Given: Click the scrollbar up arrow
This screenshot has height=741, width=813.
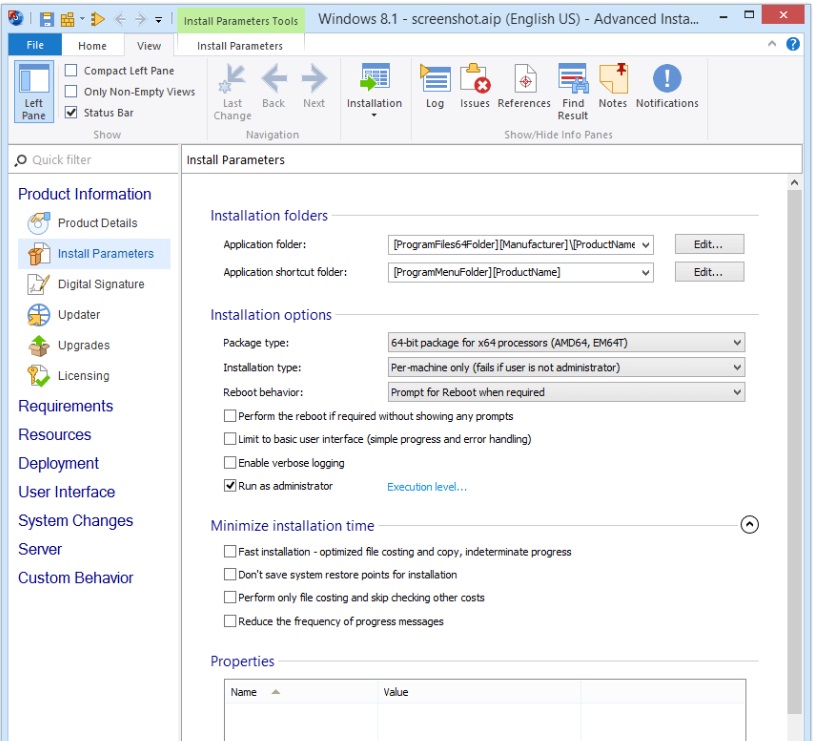Looking at the screenshot, I should click(794, 182).
